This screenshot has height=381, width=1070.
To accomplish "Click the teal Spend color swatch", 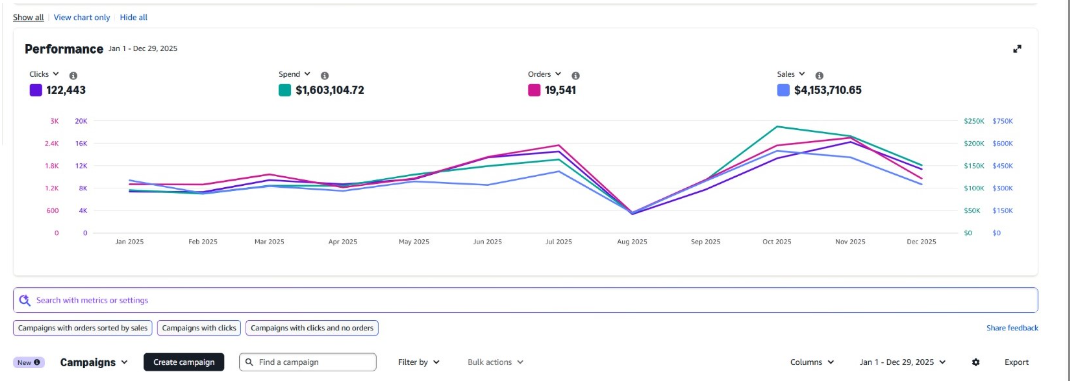I will pos(285,90).
